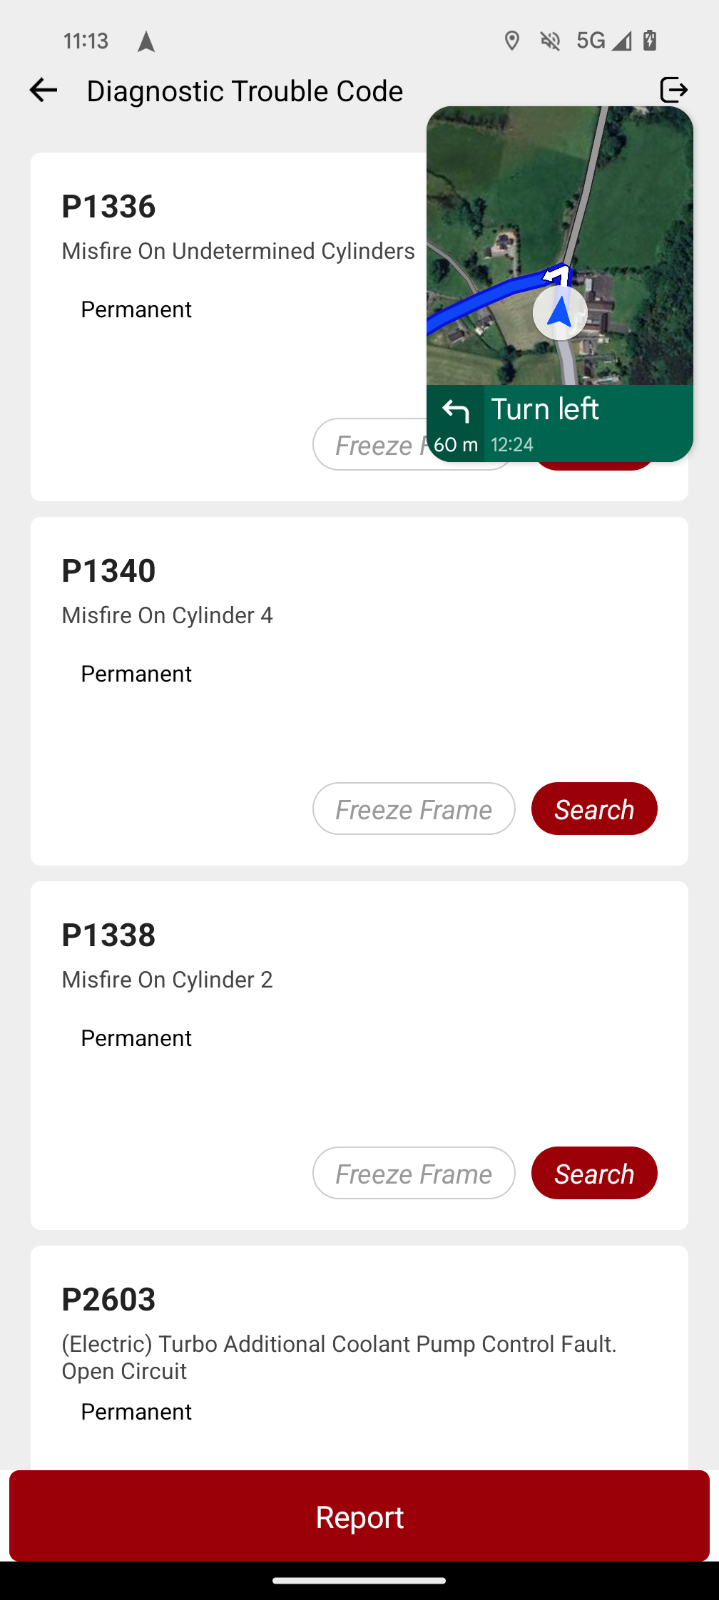Open Freeze Frame for P1338

tap(414, 1173)
